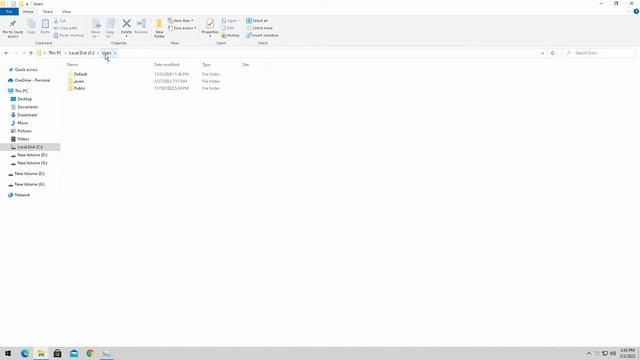This screenshot has height=360, width=640.
Task: Select Local Disk (C:) in navigation pane
Action: click(x=30, y=147)
